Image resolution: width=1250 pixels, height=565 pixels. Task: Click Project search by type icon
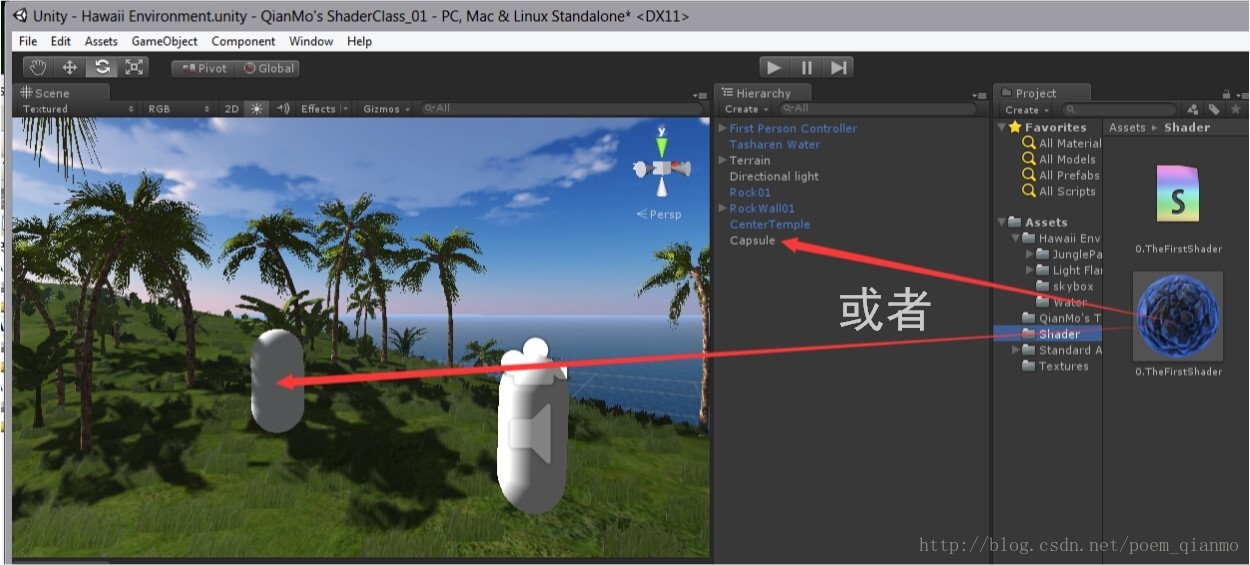click(1192, 109)
